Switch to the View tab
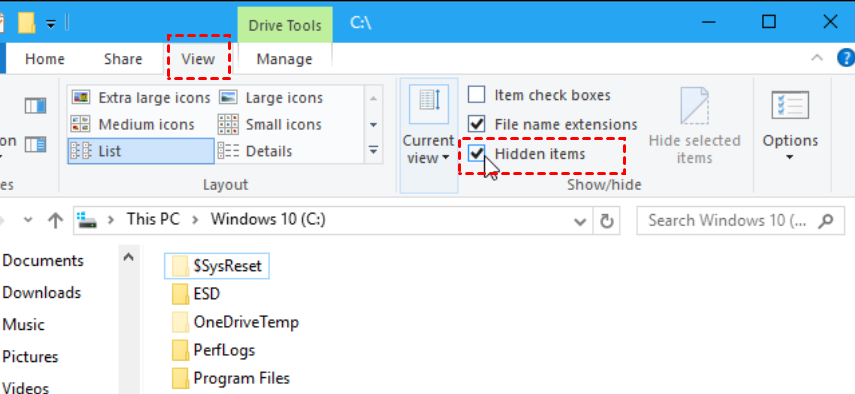This screenshot has height=394, width=855. click(x=198, y=59)
